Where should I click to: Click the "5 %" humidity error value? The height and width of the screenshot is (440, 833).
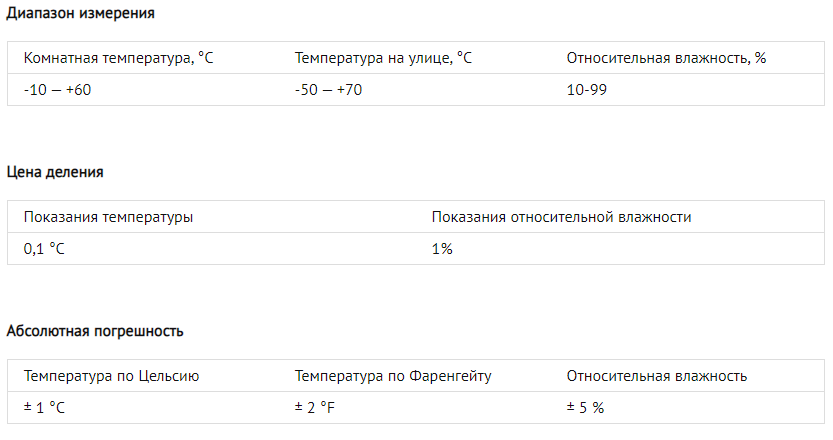pyautogui.click(x=592, y=408)
